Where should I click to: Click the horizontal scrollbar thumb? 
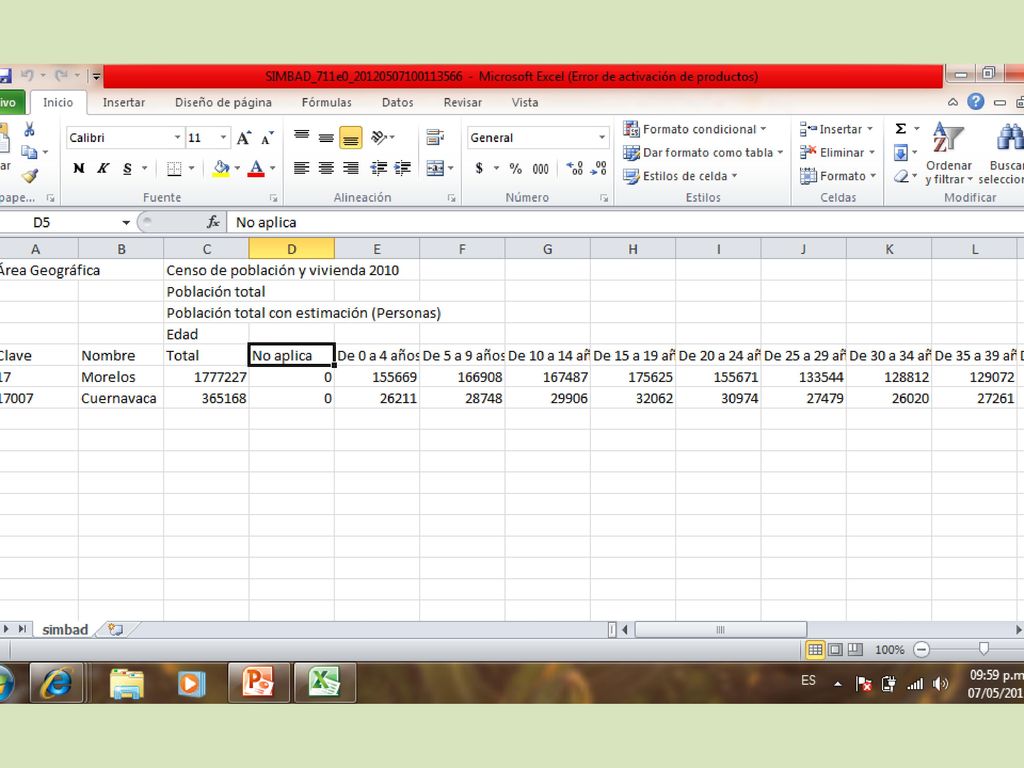tap(721, 630)
